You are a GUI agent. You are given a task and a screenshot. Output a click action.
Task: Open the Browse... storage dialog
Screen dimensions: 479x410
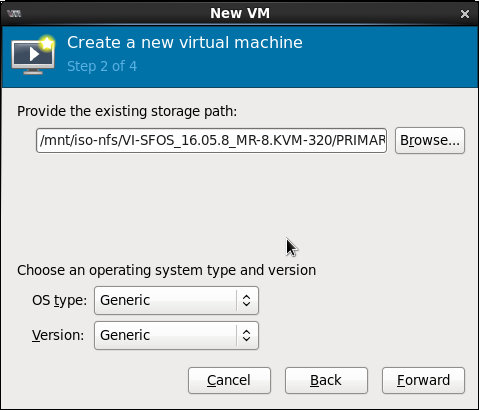click(430, 140)
